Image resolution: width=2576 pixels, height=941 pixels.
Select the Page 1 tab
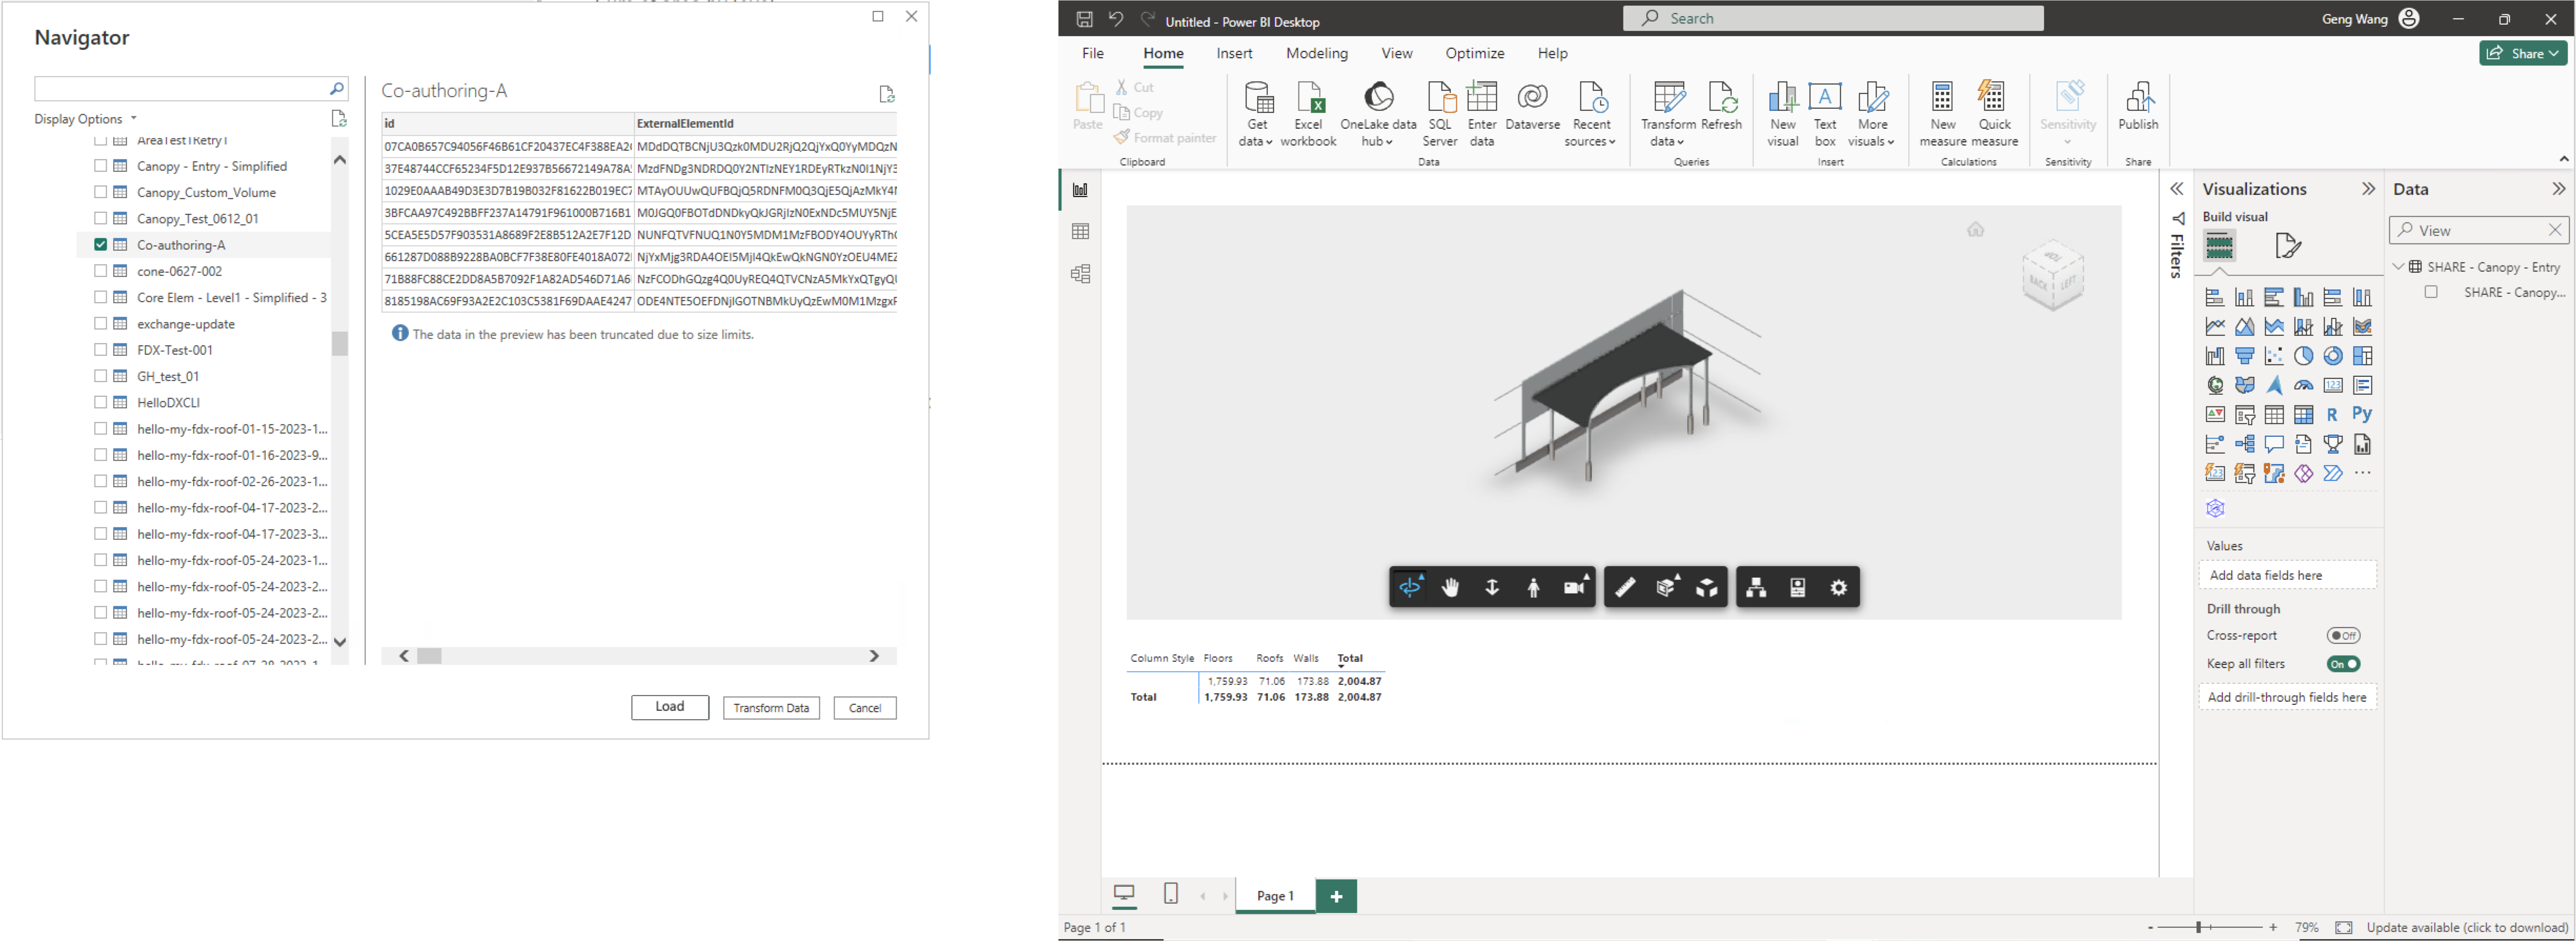[1275, 895]
